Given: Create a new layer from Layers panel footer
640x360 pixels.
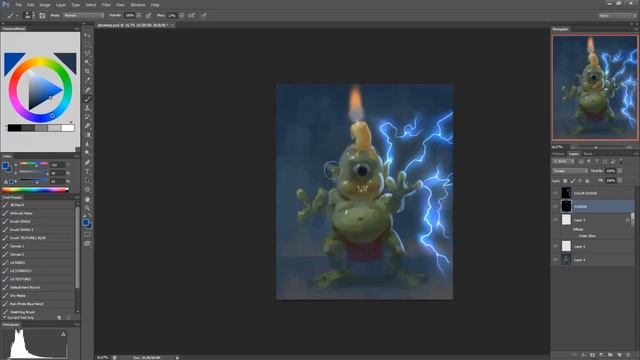Looking at the screenshot, I should coord(620,356).
